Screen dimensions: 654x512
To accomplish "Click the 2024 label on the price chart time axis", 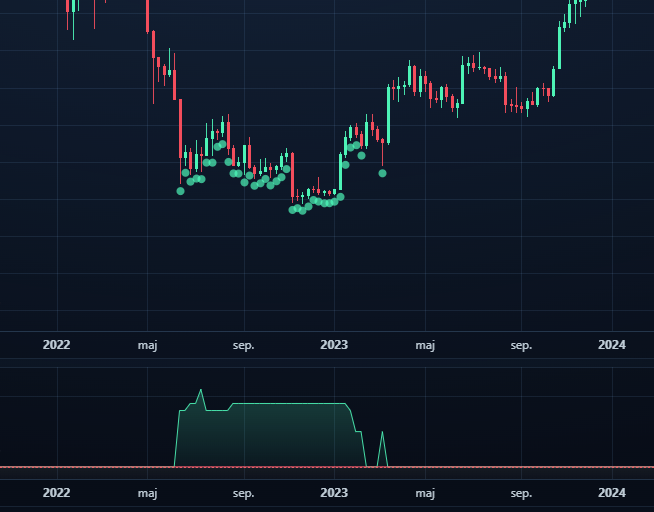I will (x=612, y=345).
